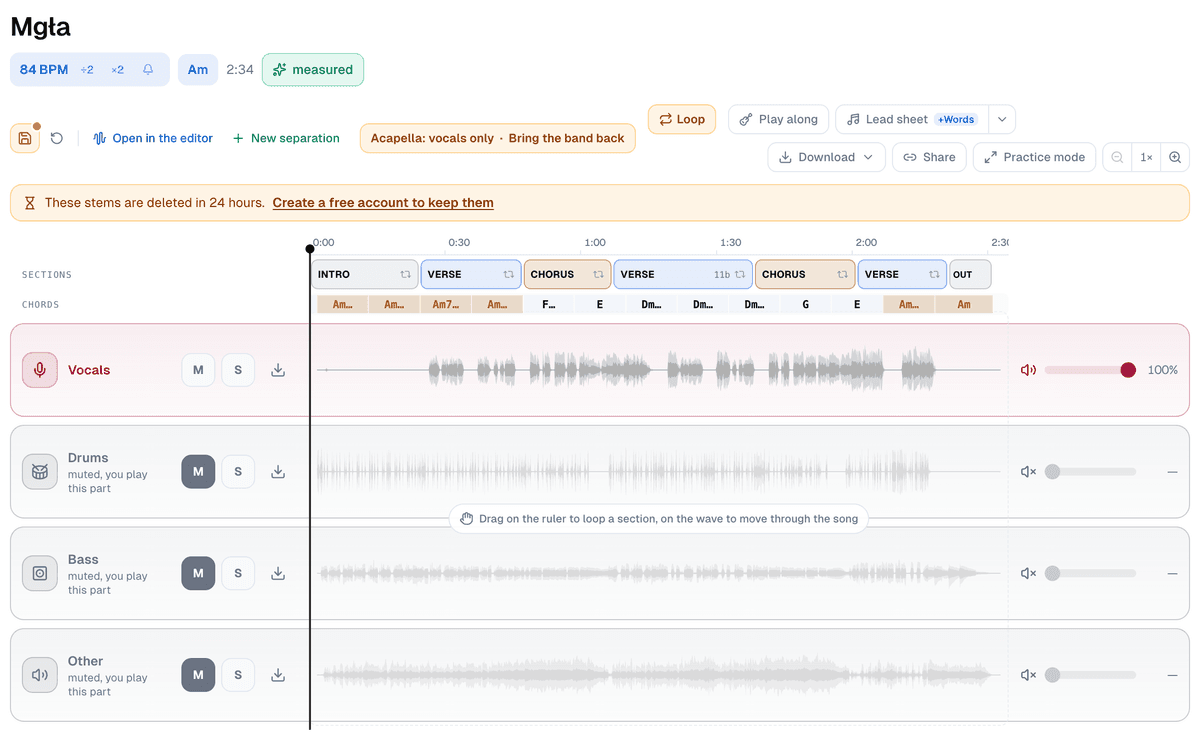Click the Vocals microphone icon
The height and width of the screenshot is (732, 1200).
point(40,370)
